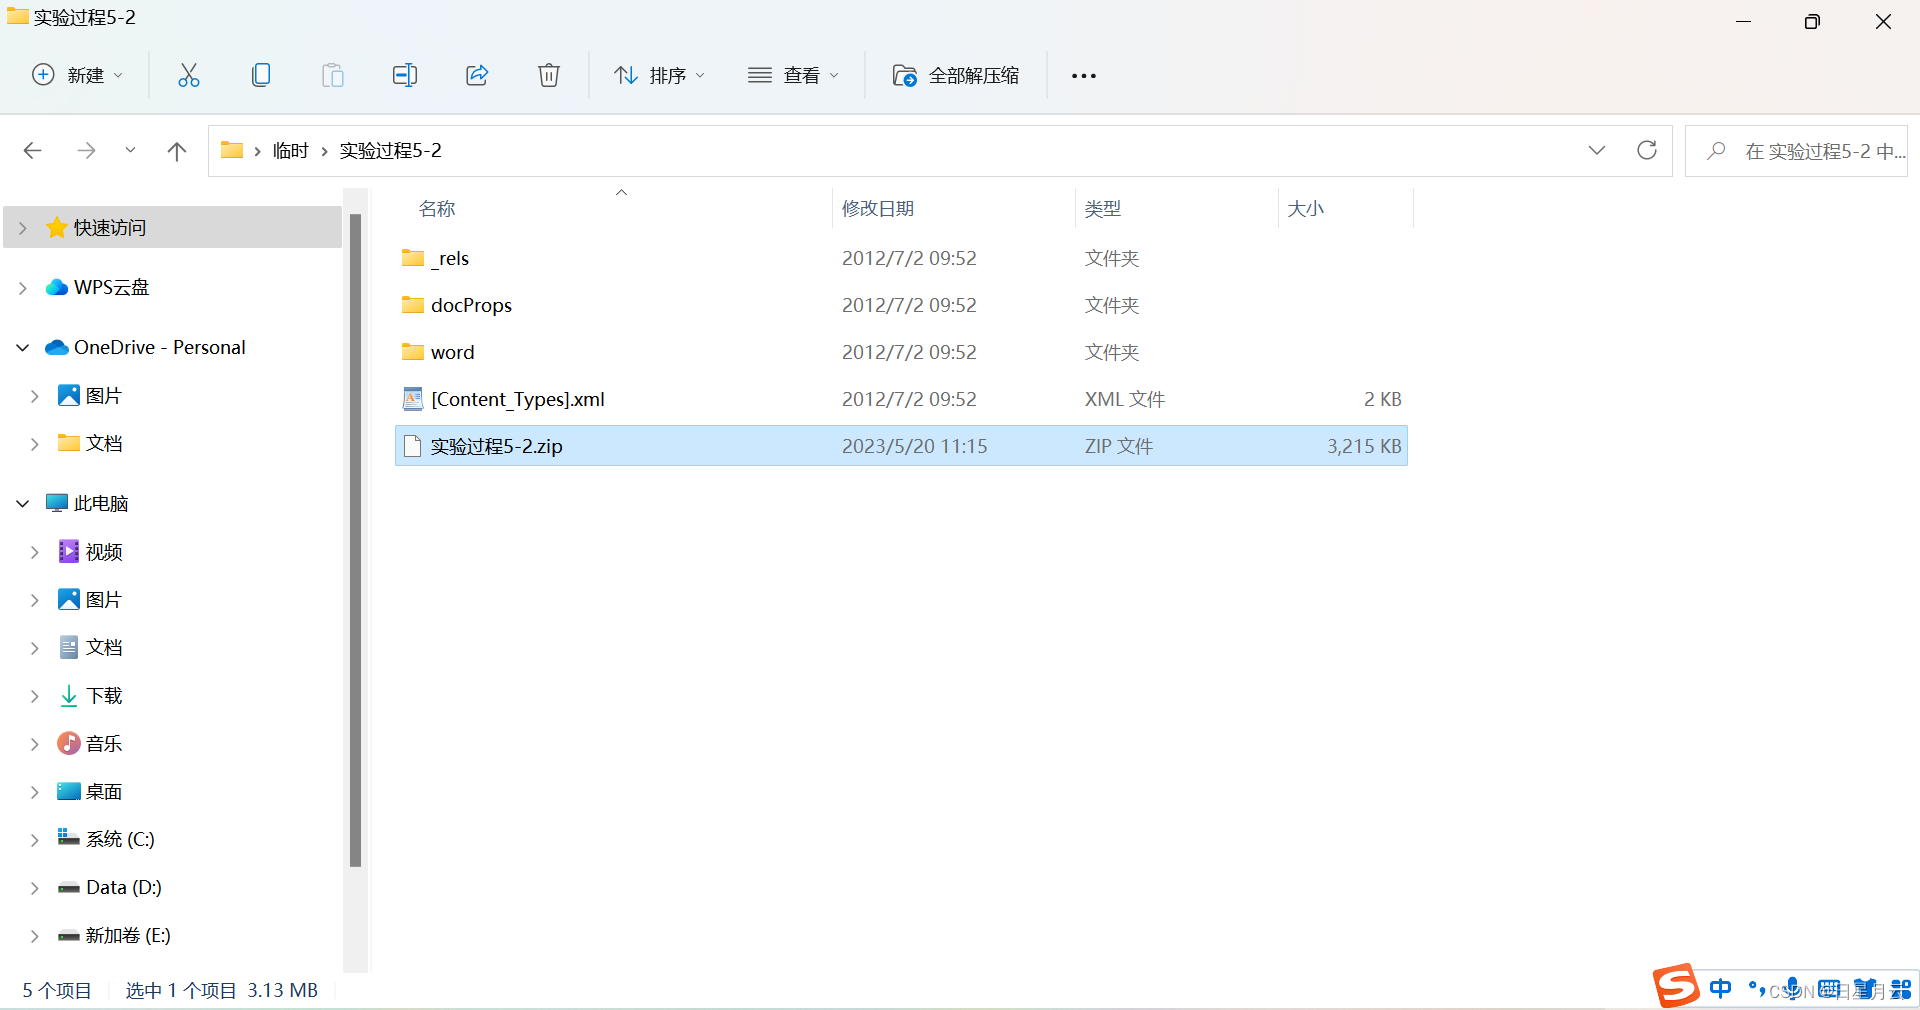The width and height of the screenshot is (1920, 1010).
Task: Click the [Content_Types].xml file icon
Action: click(413, 399)
